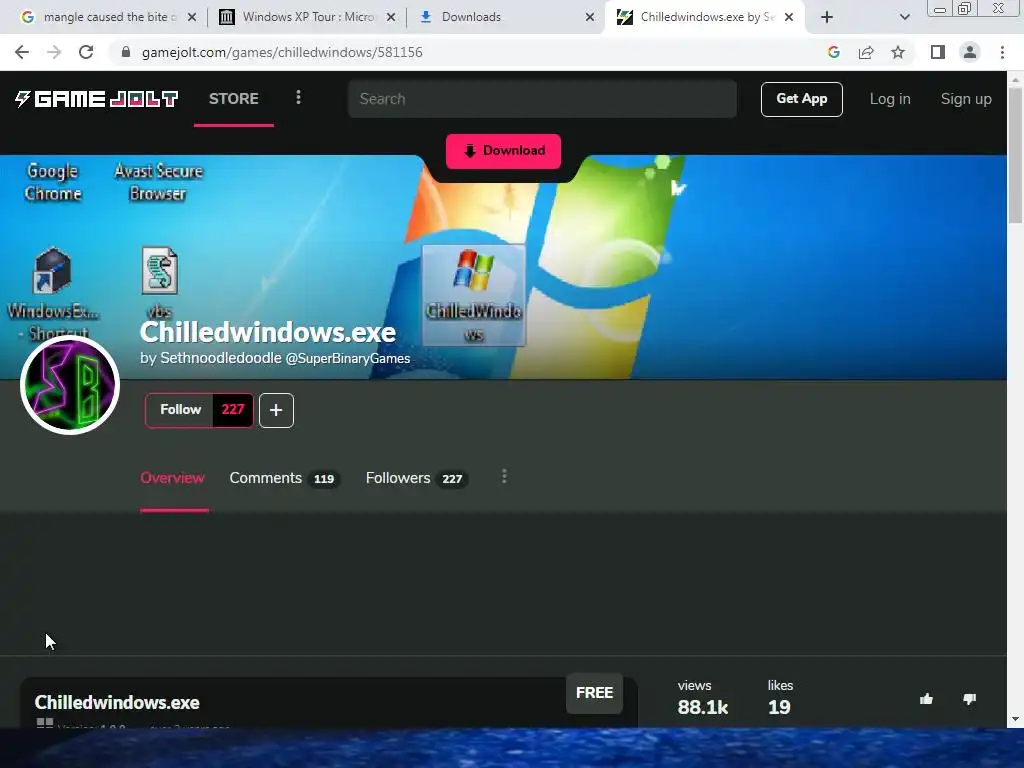Open the Log in link

pos(889,99)
